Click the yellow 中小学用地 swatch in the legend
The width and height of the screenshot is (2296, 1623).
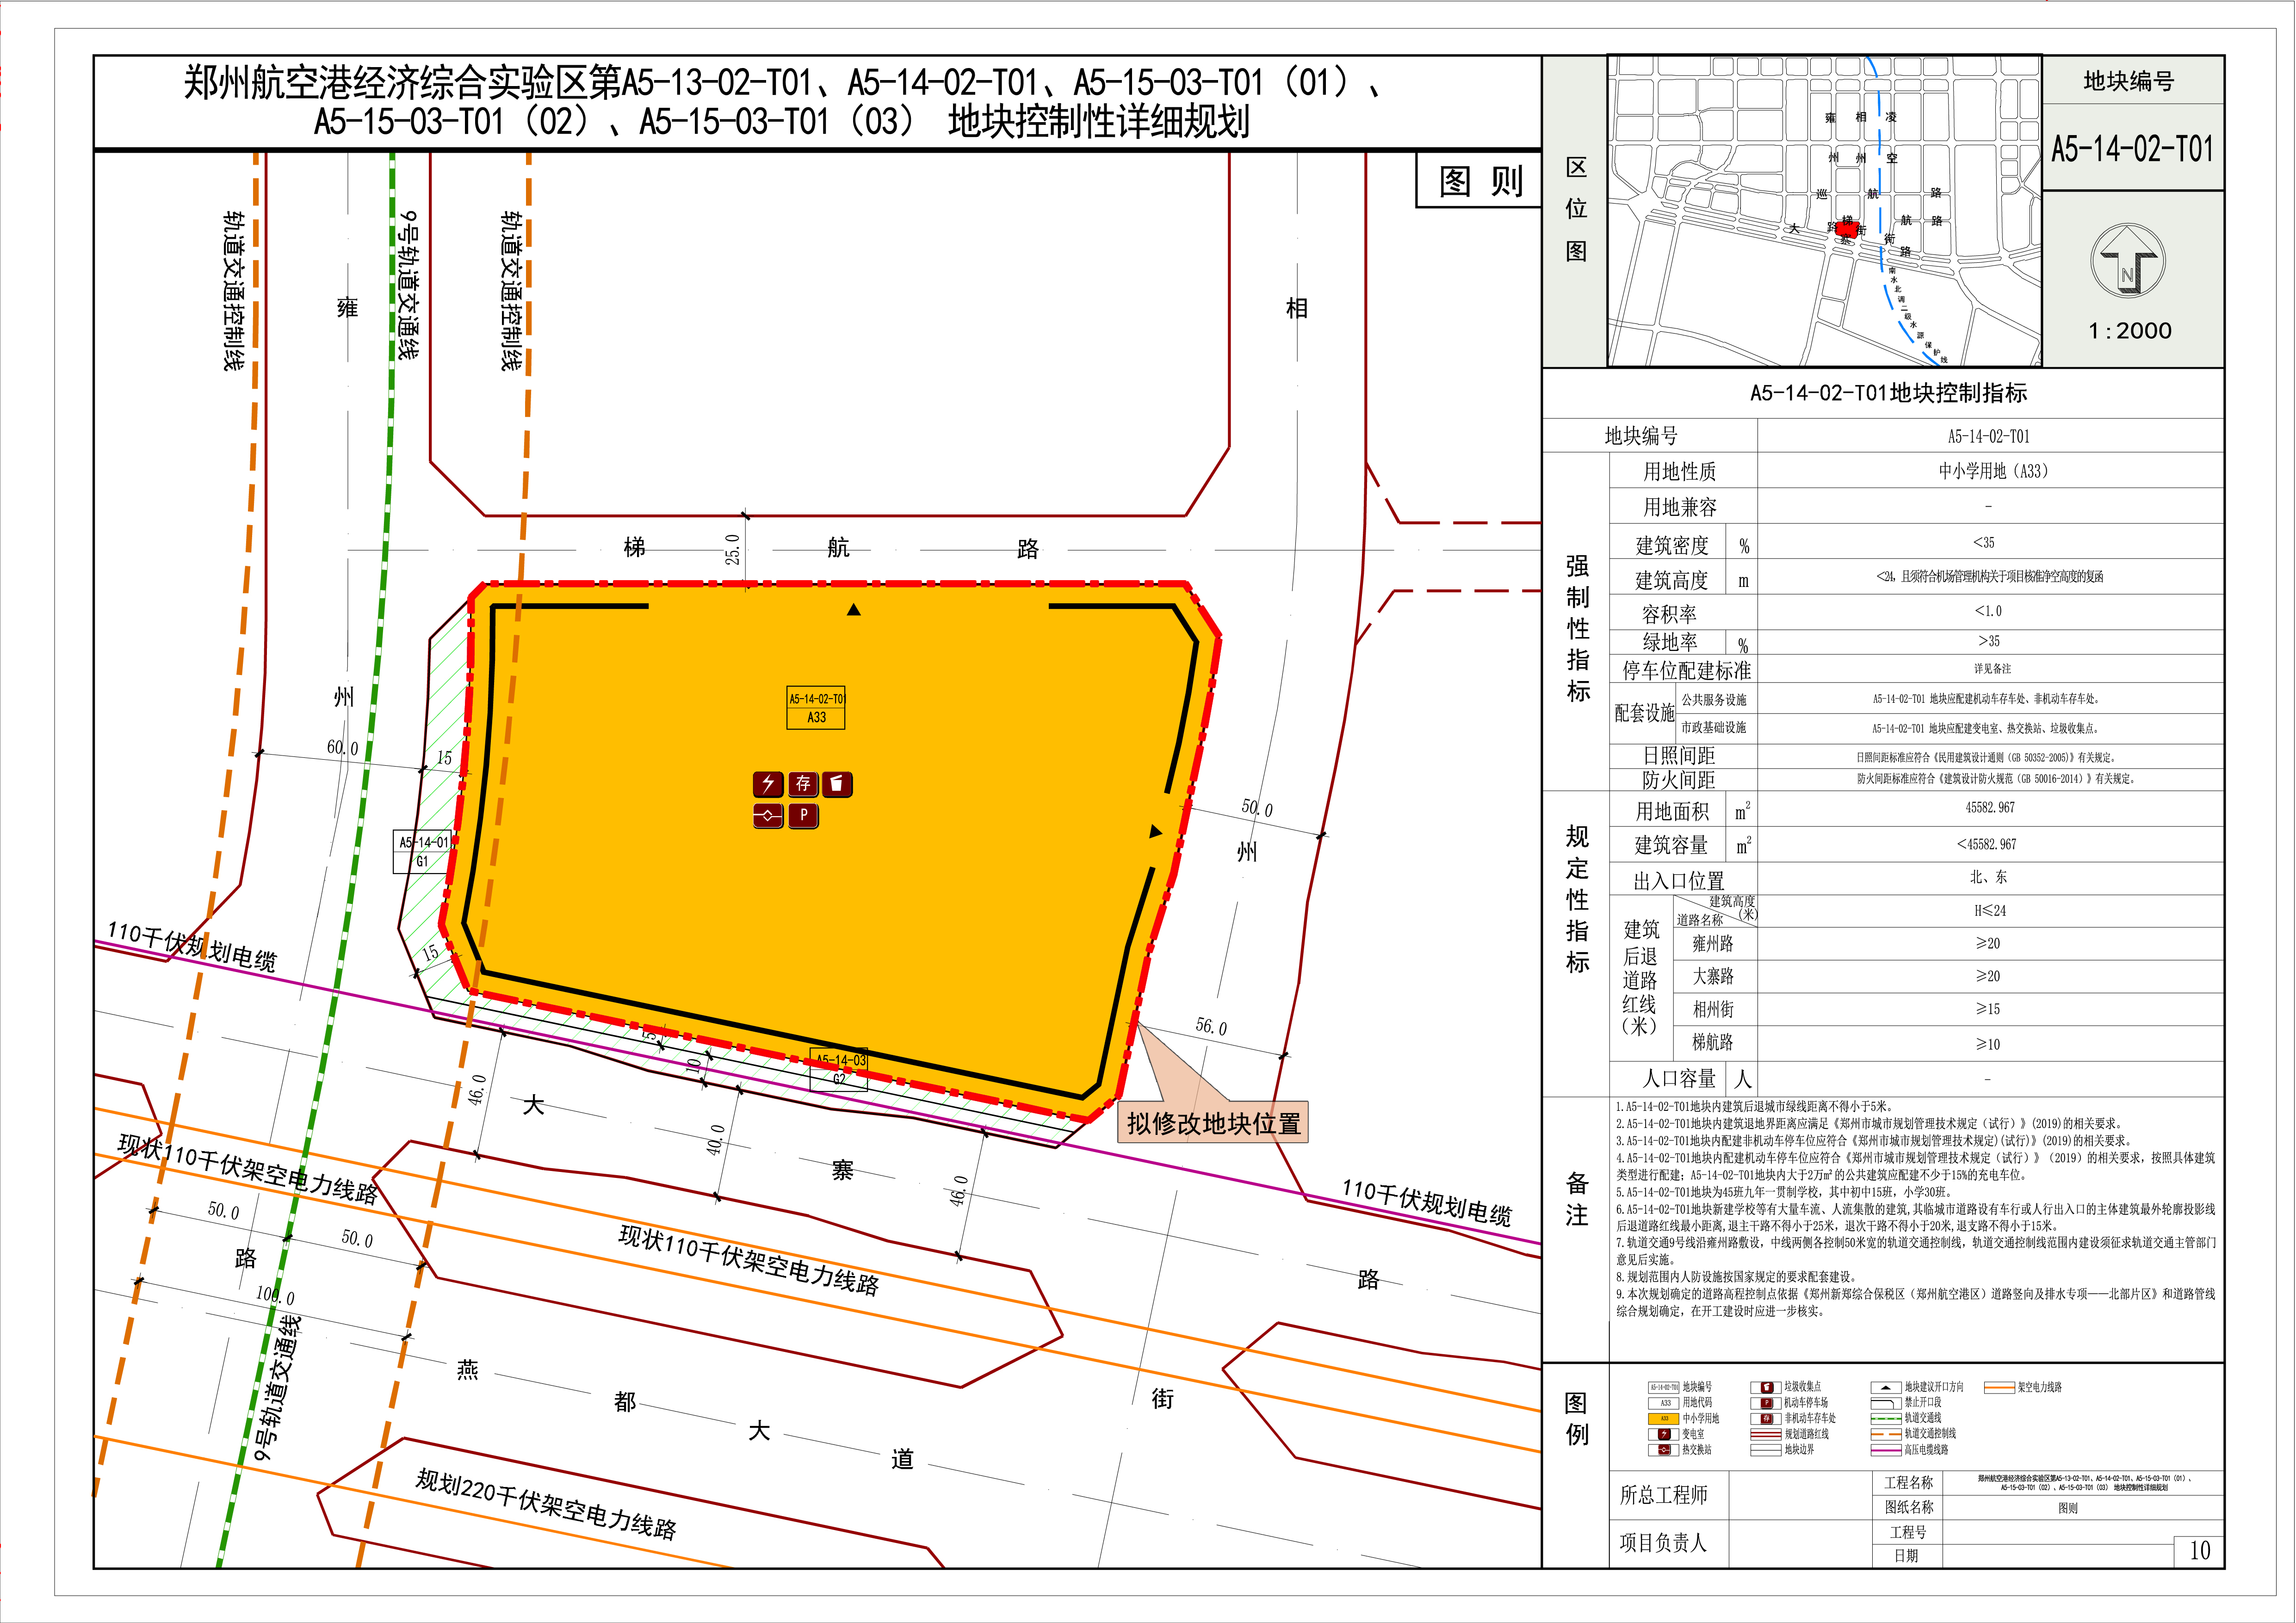pyautogui.click(x=1664, y=1418)
